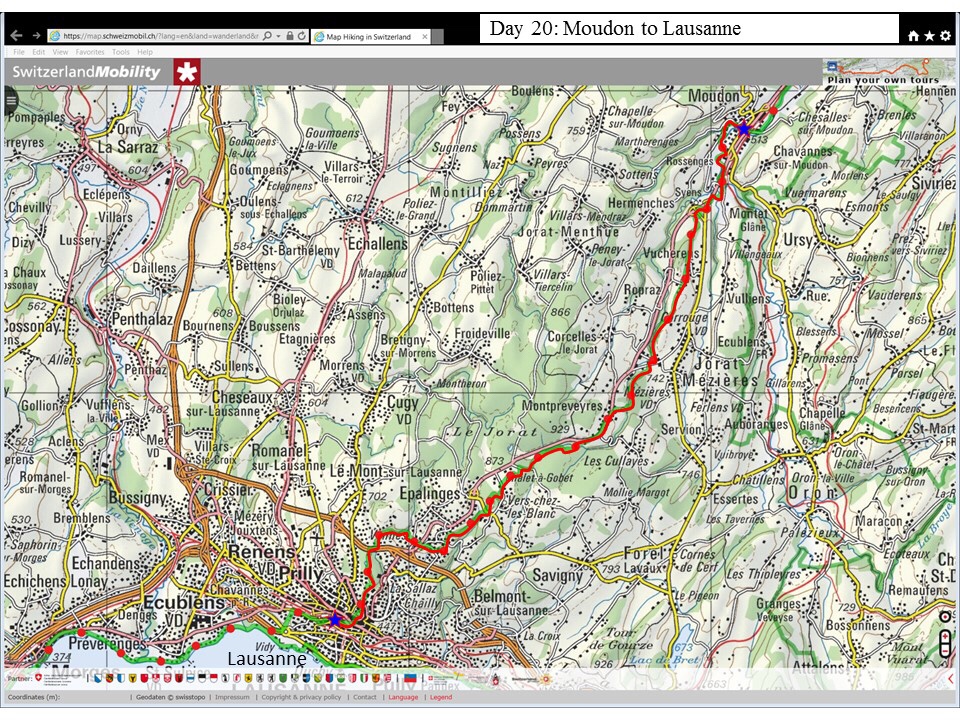Open browser home page icon

pyautogui.click(x=913, y=36)
